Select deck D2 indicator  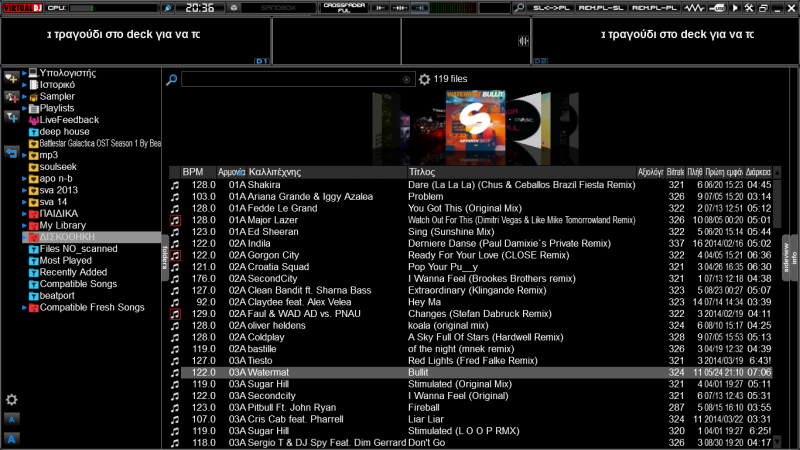pyautogui.click(x=540, y=61)
